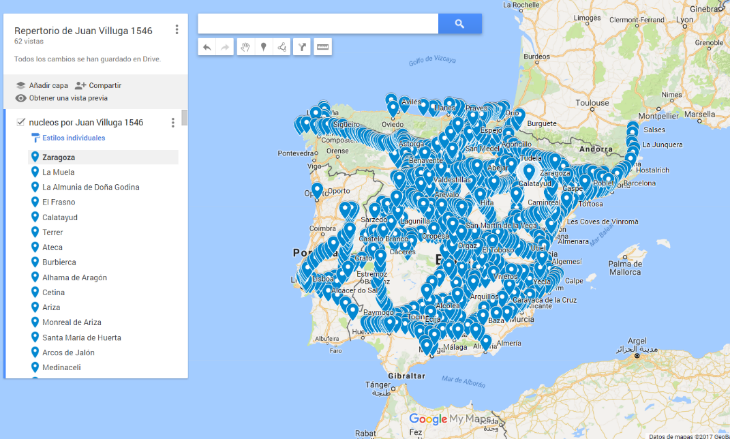730x439 pixels.
Task: Click the blue search button
Action: [460, 24]
